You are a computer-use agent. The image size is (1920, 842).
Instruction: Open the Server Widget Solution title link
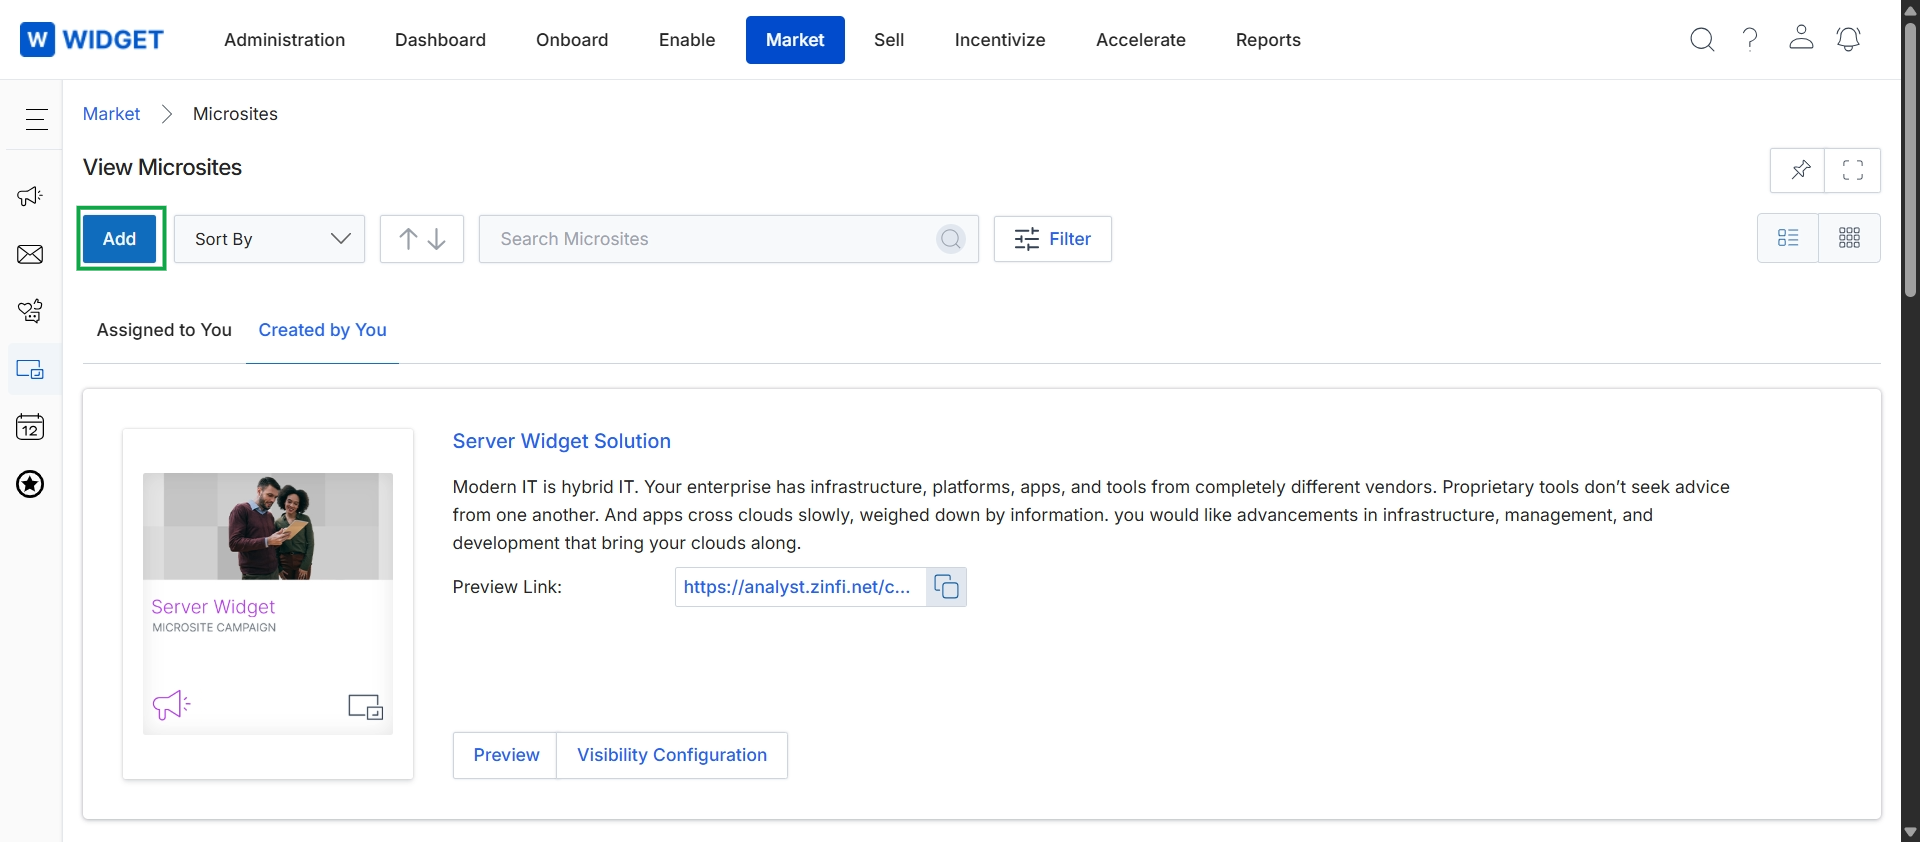pyautogui.click(x=562, y=441)
